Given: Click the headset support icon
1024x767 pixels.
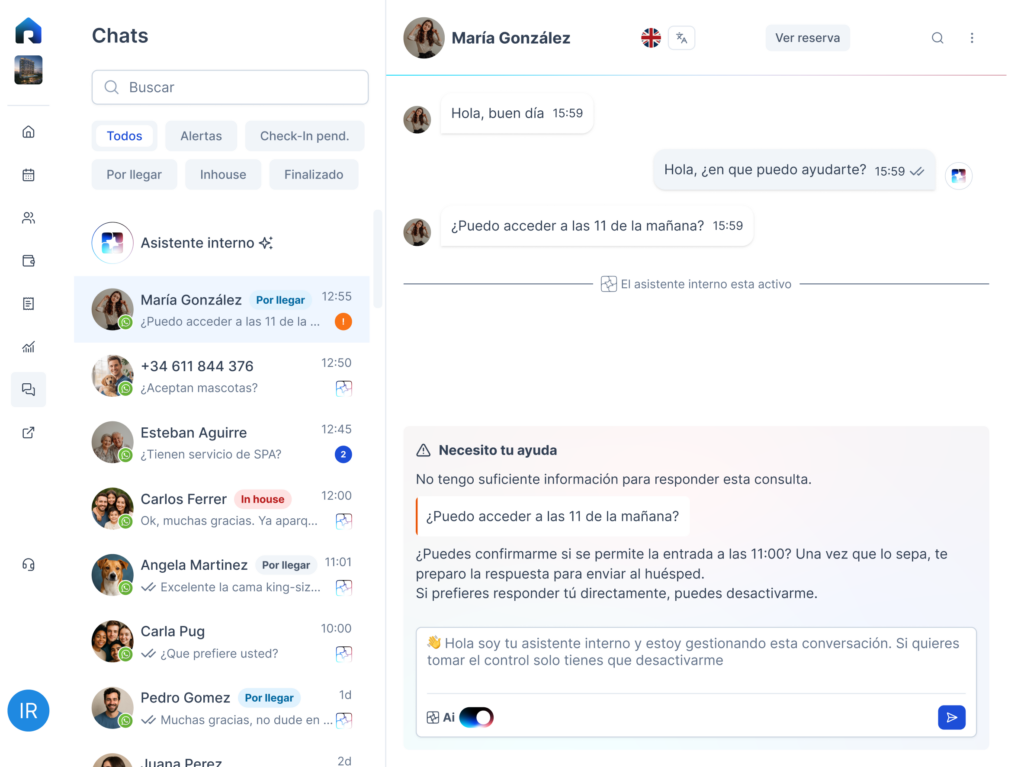Looking at the screenshot, I should point(28,565).
